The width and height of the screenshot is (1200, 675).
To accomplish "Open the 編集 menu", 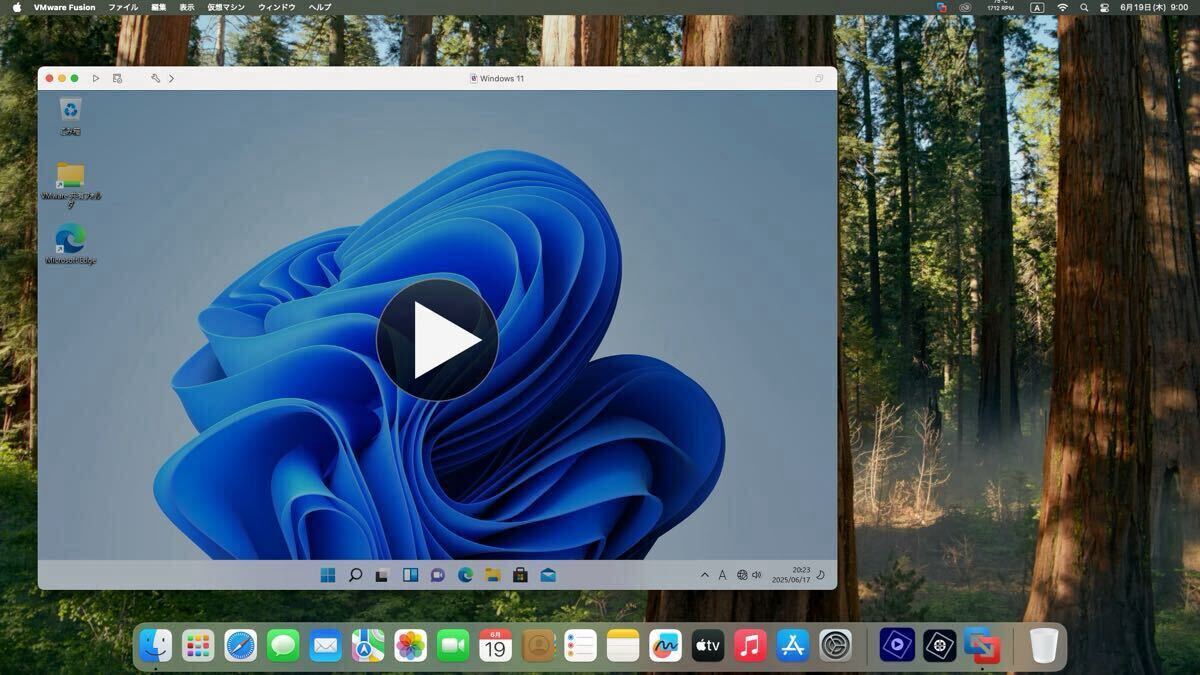I will click(159, 7).
